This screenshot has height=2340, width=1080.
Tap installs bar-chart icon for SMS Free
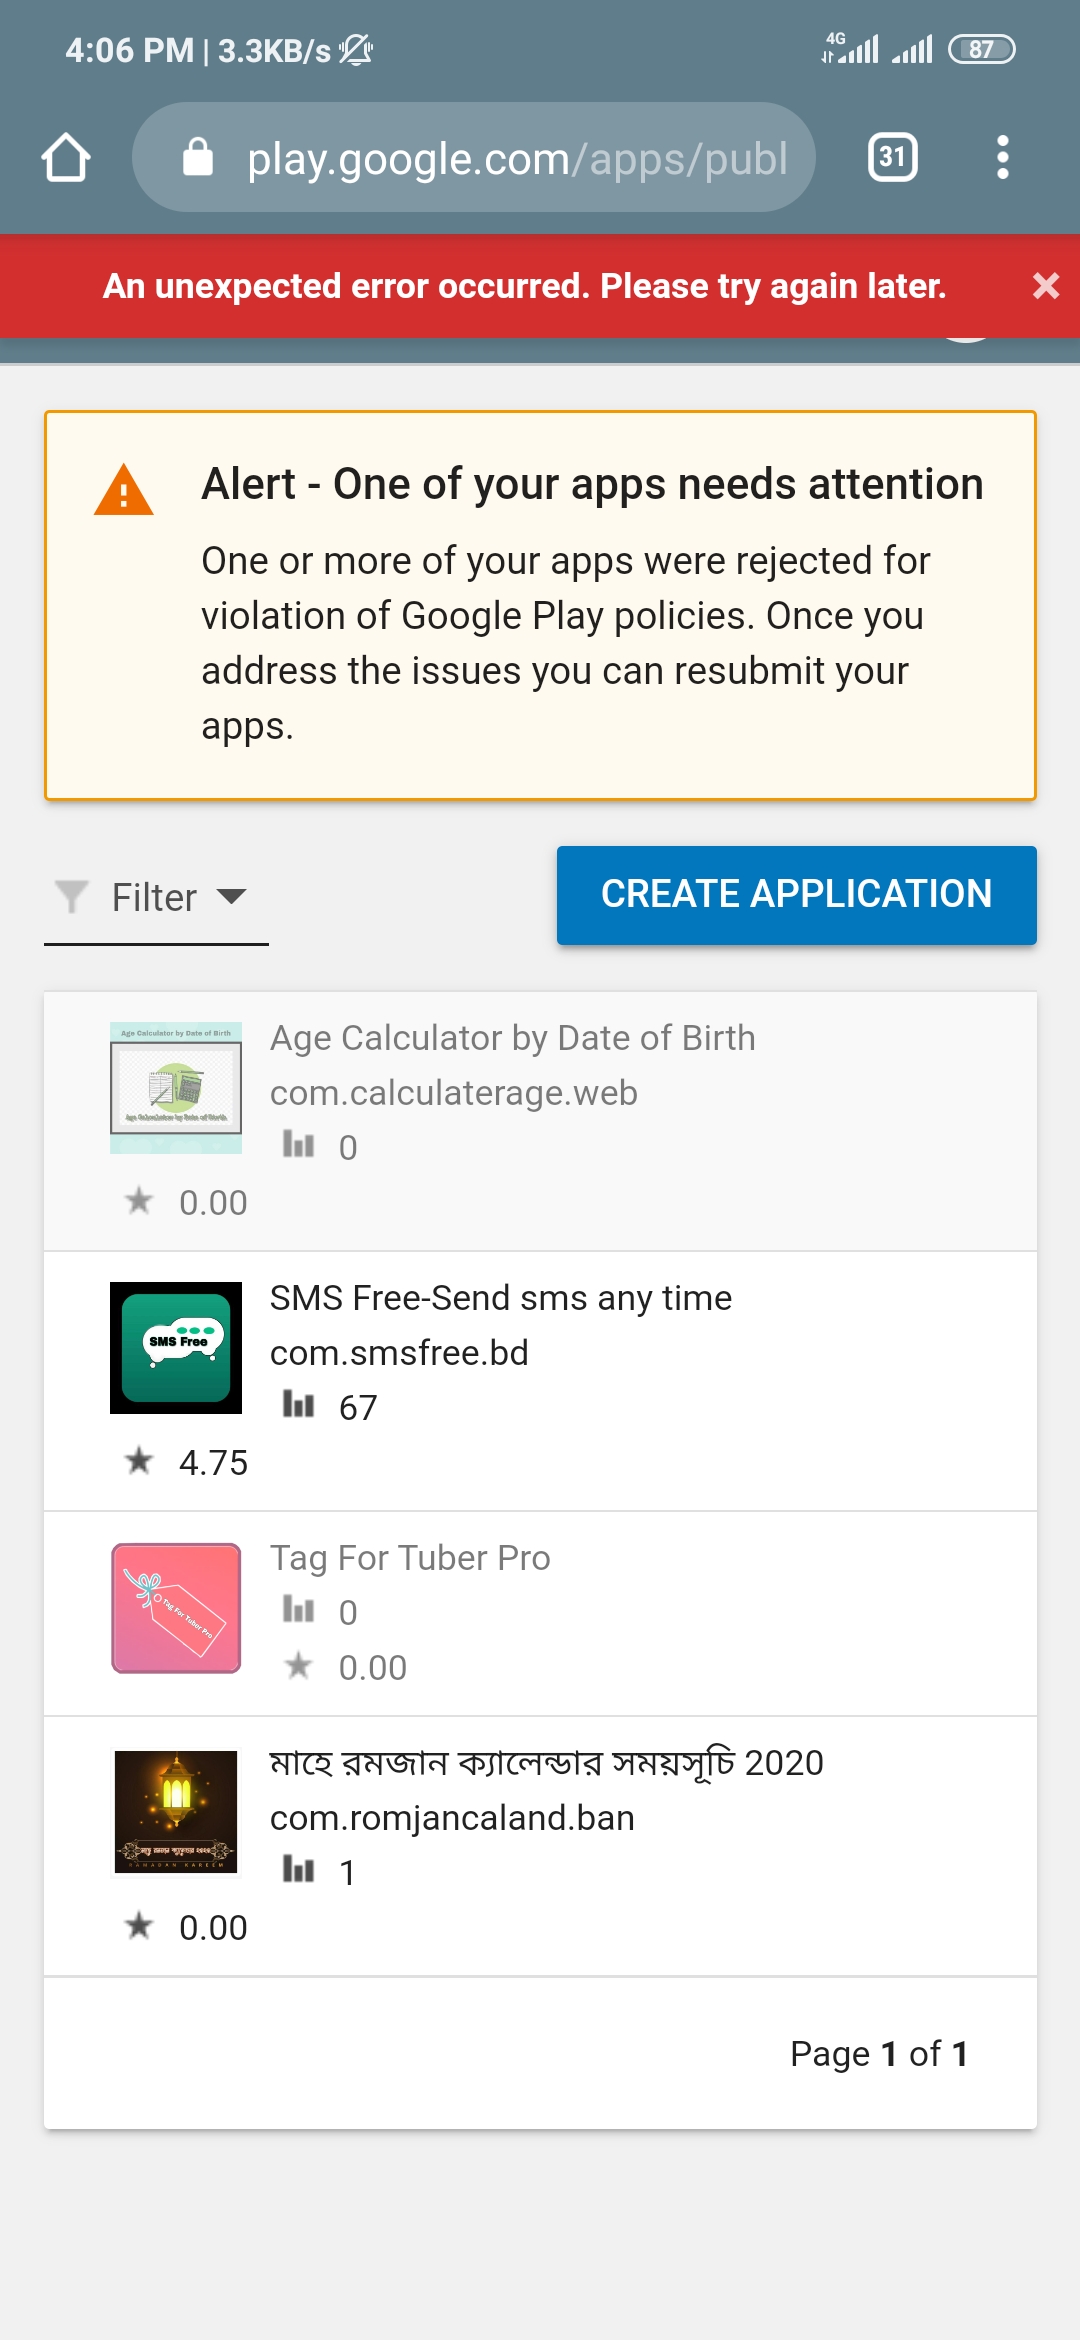298,1405
